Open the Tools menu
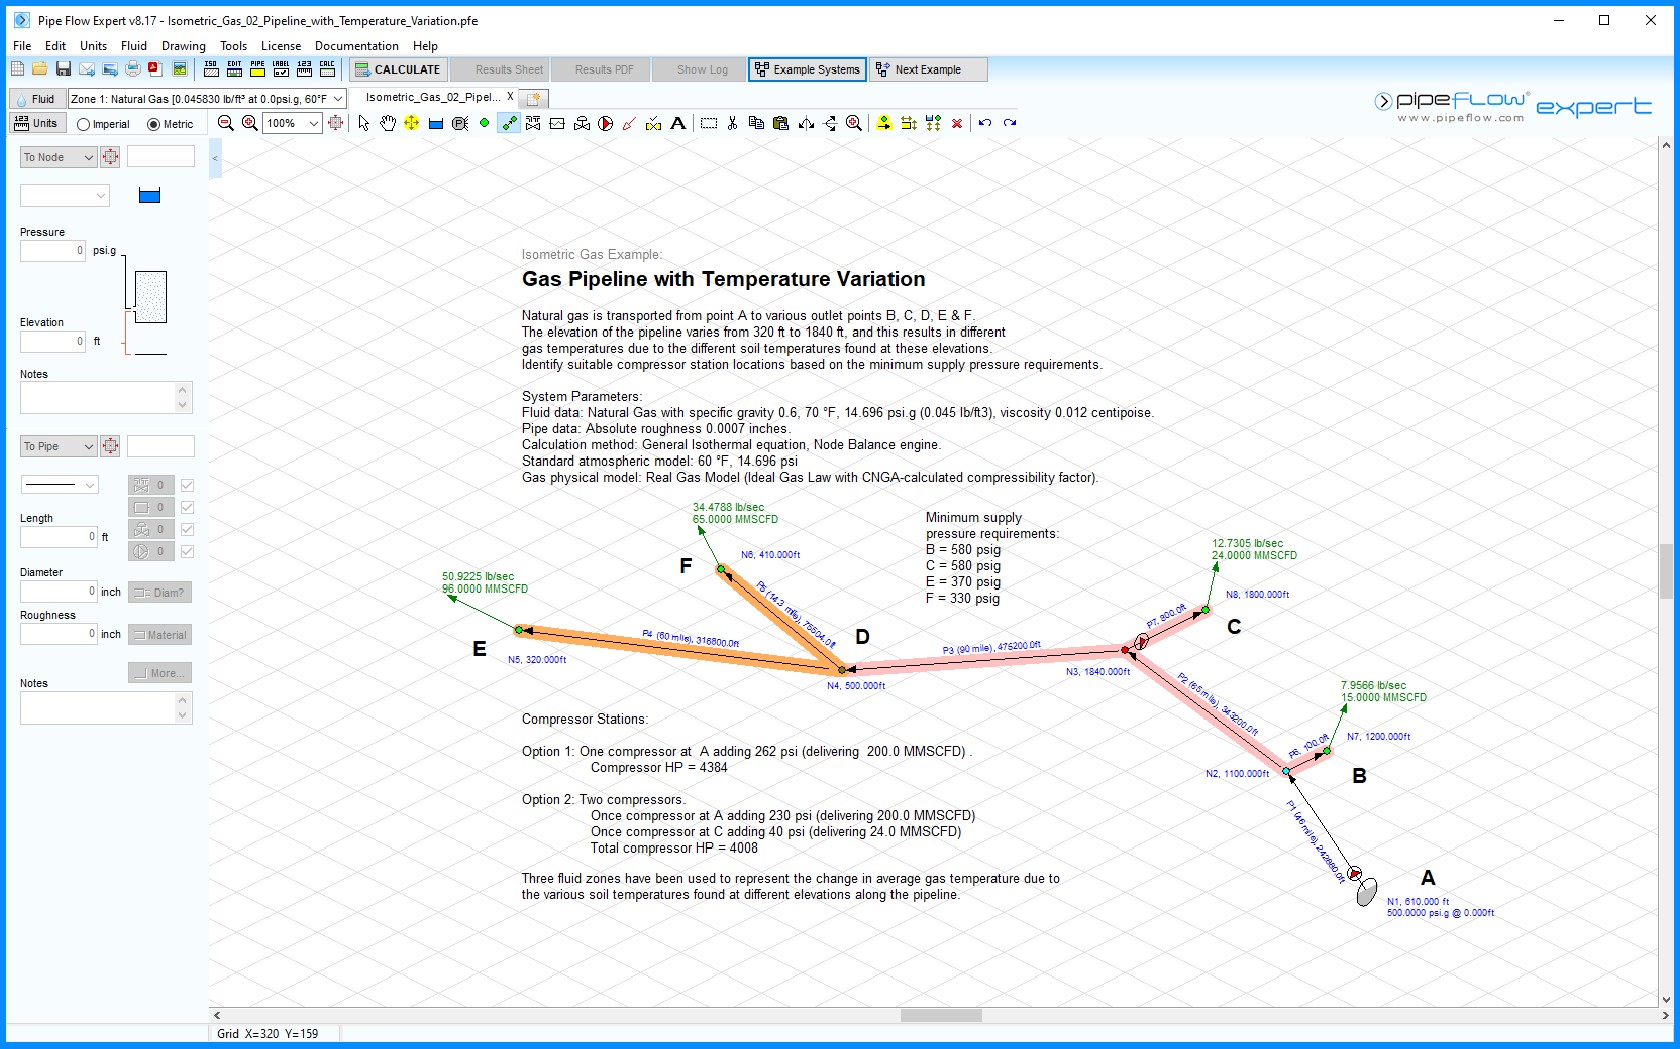 [x=233, y=46]
